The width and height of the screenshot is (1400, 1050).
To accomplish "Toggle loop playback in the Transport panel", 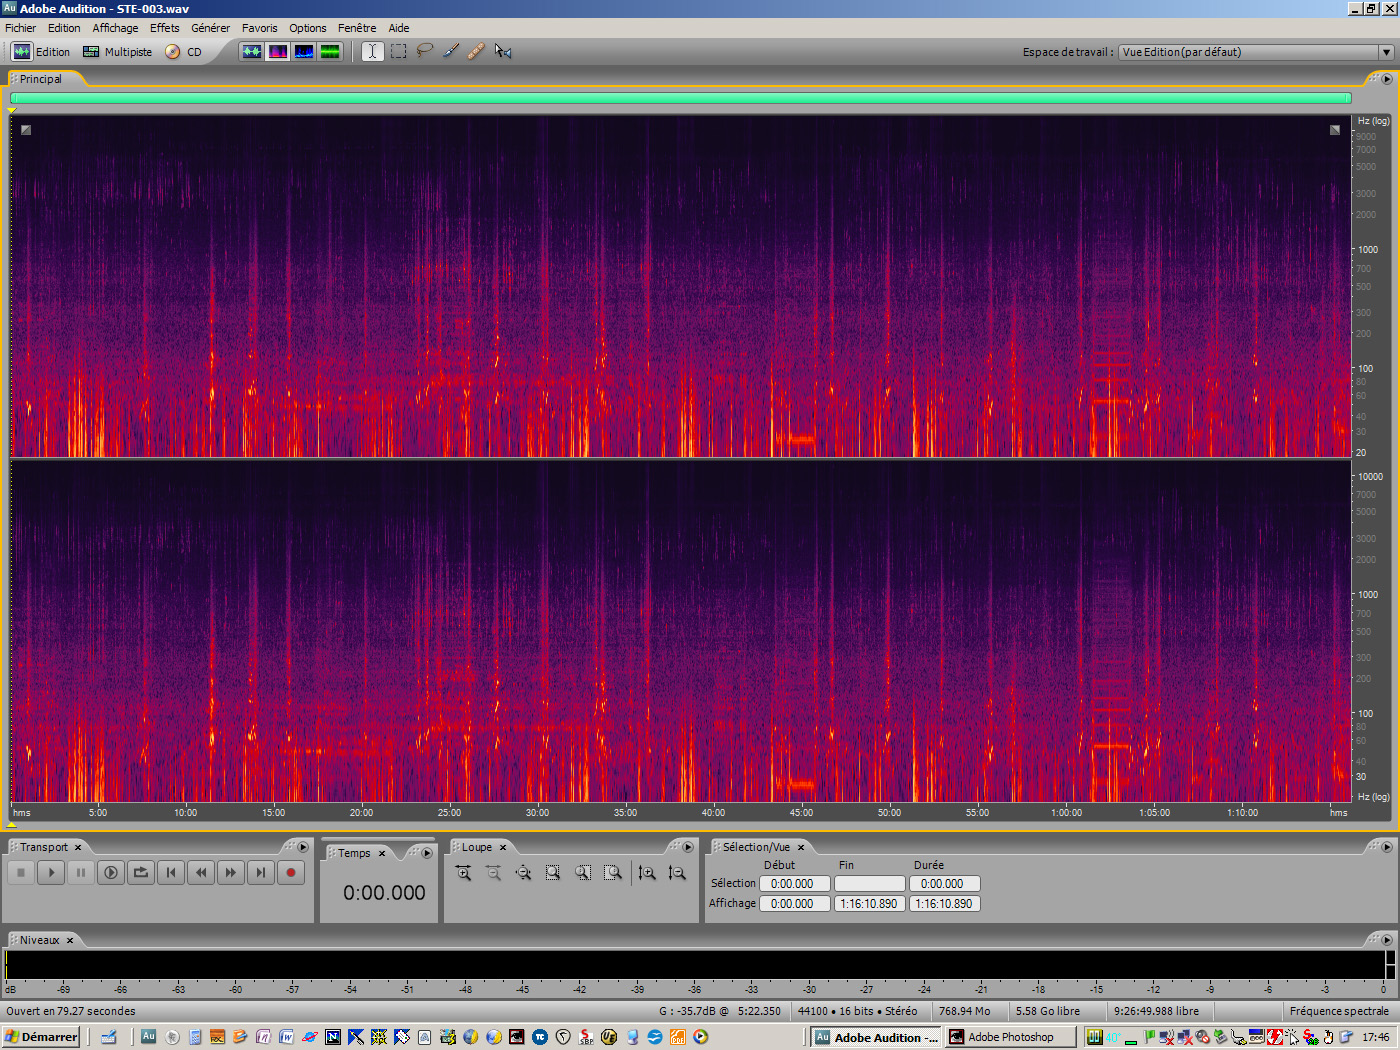I will (141, 872).
